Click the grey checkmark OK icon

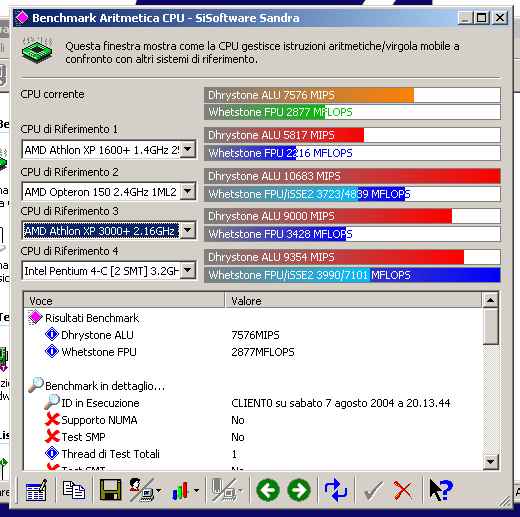point(373,490)
